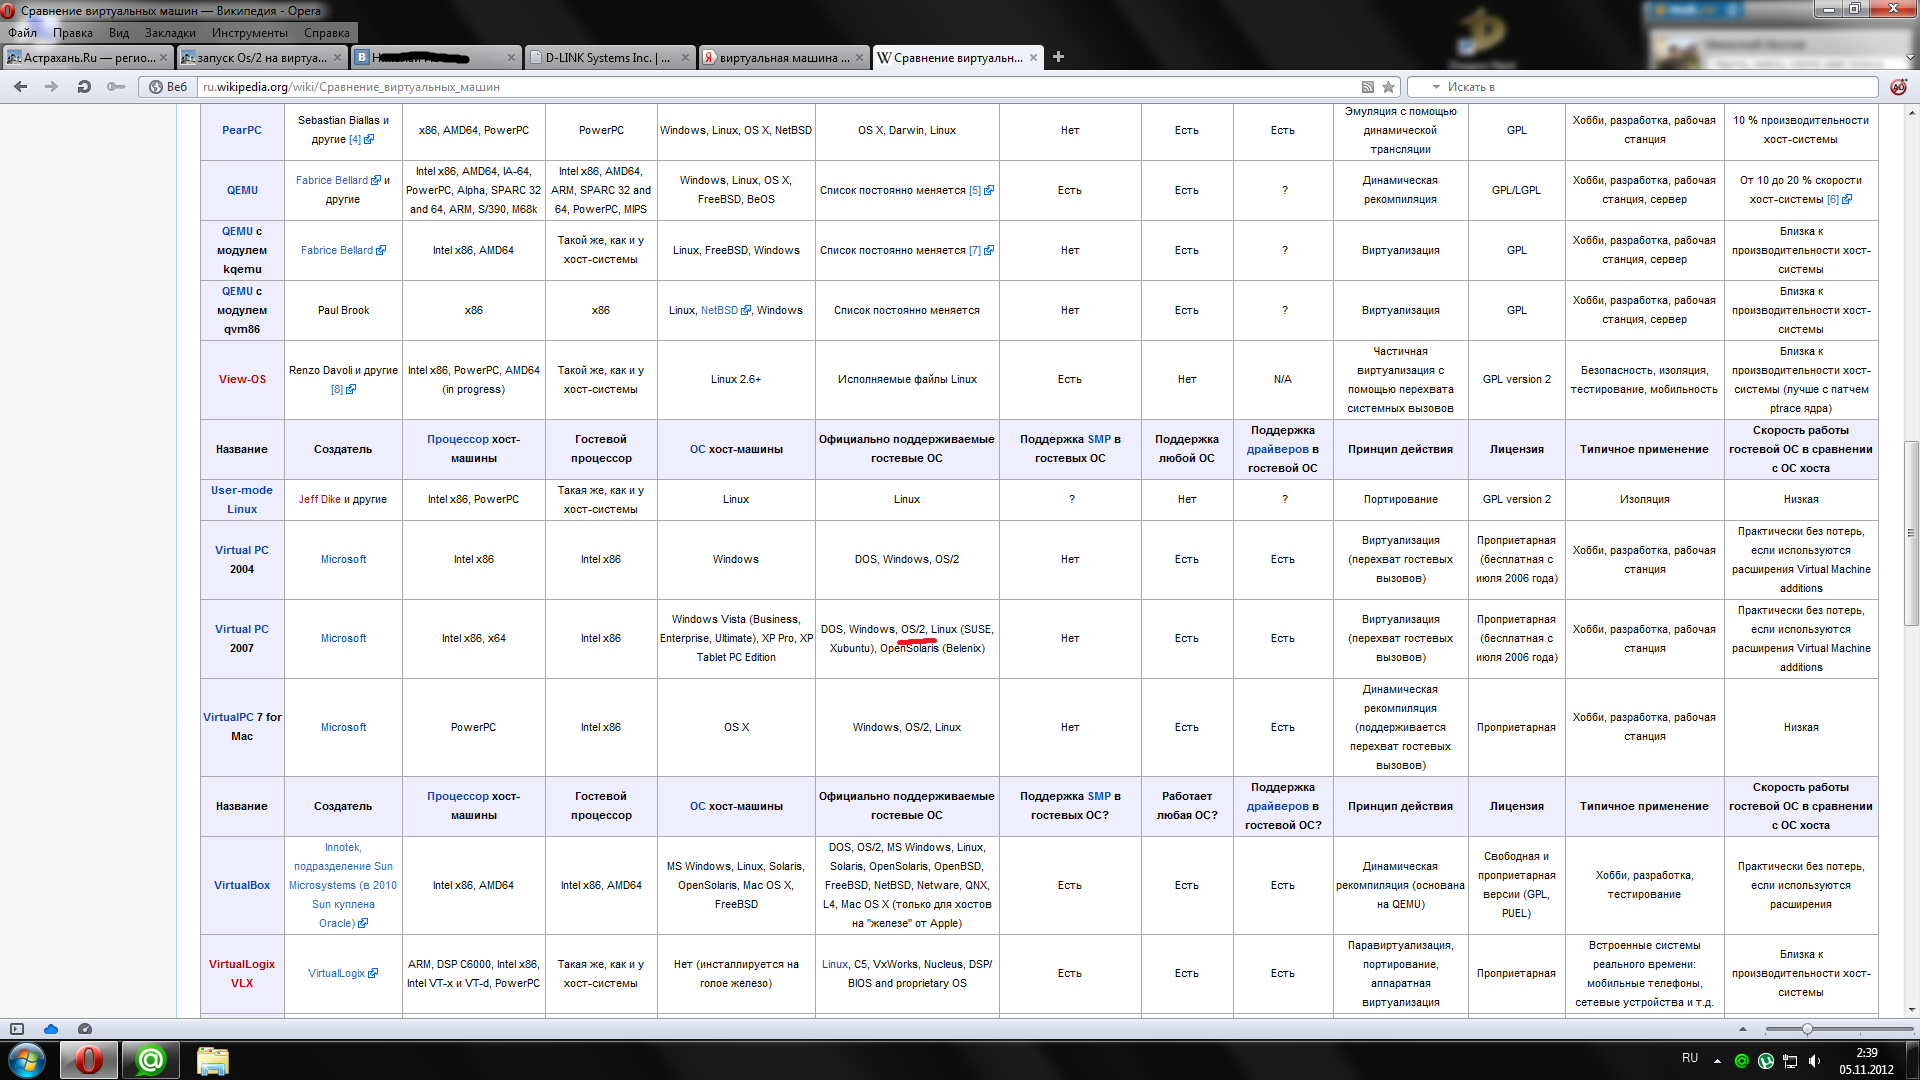This screenshot has width=1920, height=1080.
Task: Open the Mail.Ru Agent taskbar icon
Action: 151,1060
